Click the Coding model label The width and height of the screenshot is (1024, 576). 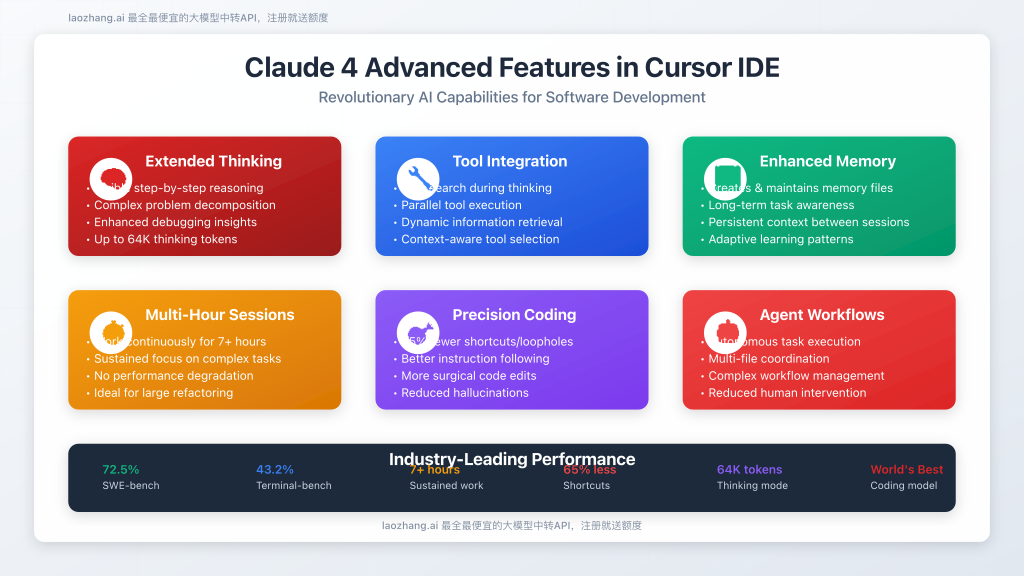tap(904, 485)
